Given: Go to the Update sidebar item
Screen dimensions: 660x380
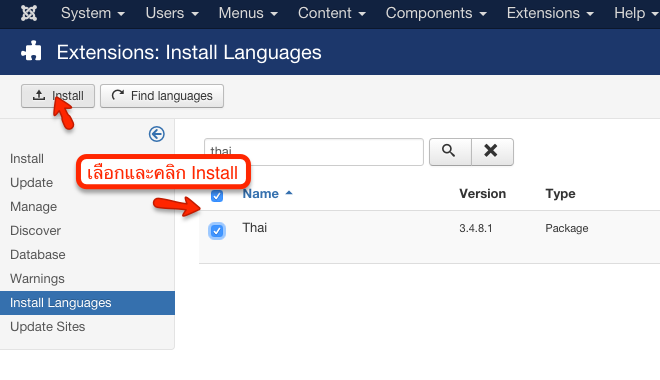Looking at the screenshot, I should 32,183.
